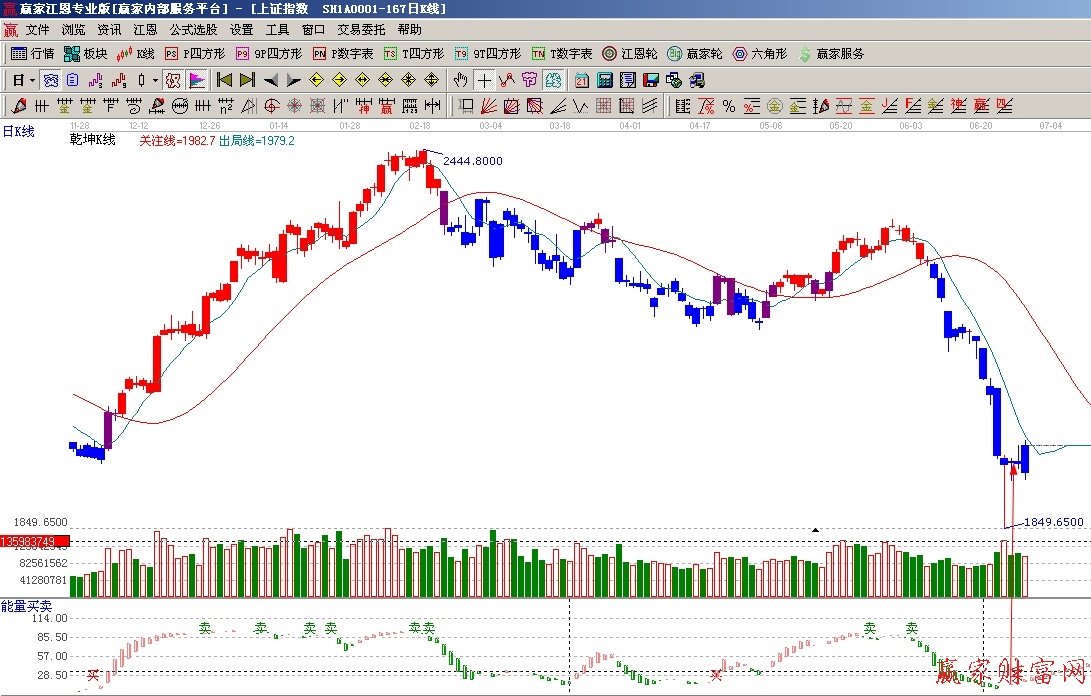Click the P四方形 toolbar button
The height and width of the screenshot is (696, 1091).
point(195,54)
